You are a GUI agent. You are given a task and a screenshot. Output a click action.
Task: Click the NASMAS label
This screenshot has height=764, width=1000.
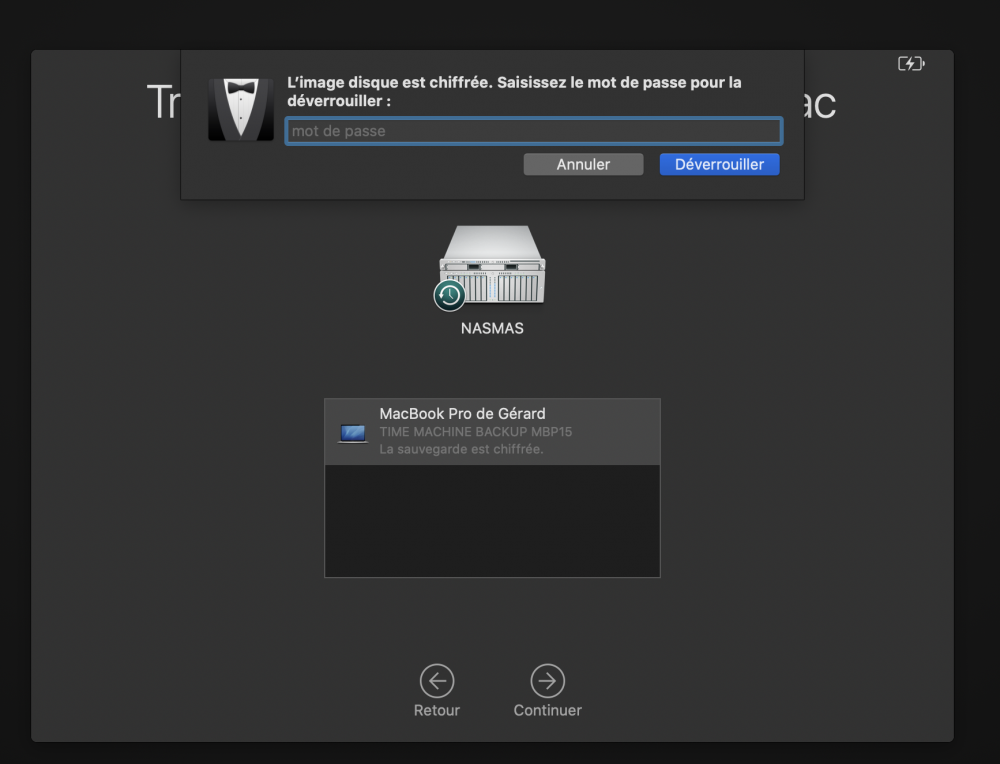click(x=492, y=328)
